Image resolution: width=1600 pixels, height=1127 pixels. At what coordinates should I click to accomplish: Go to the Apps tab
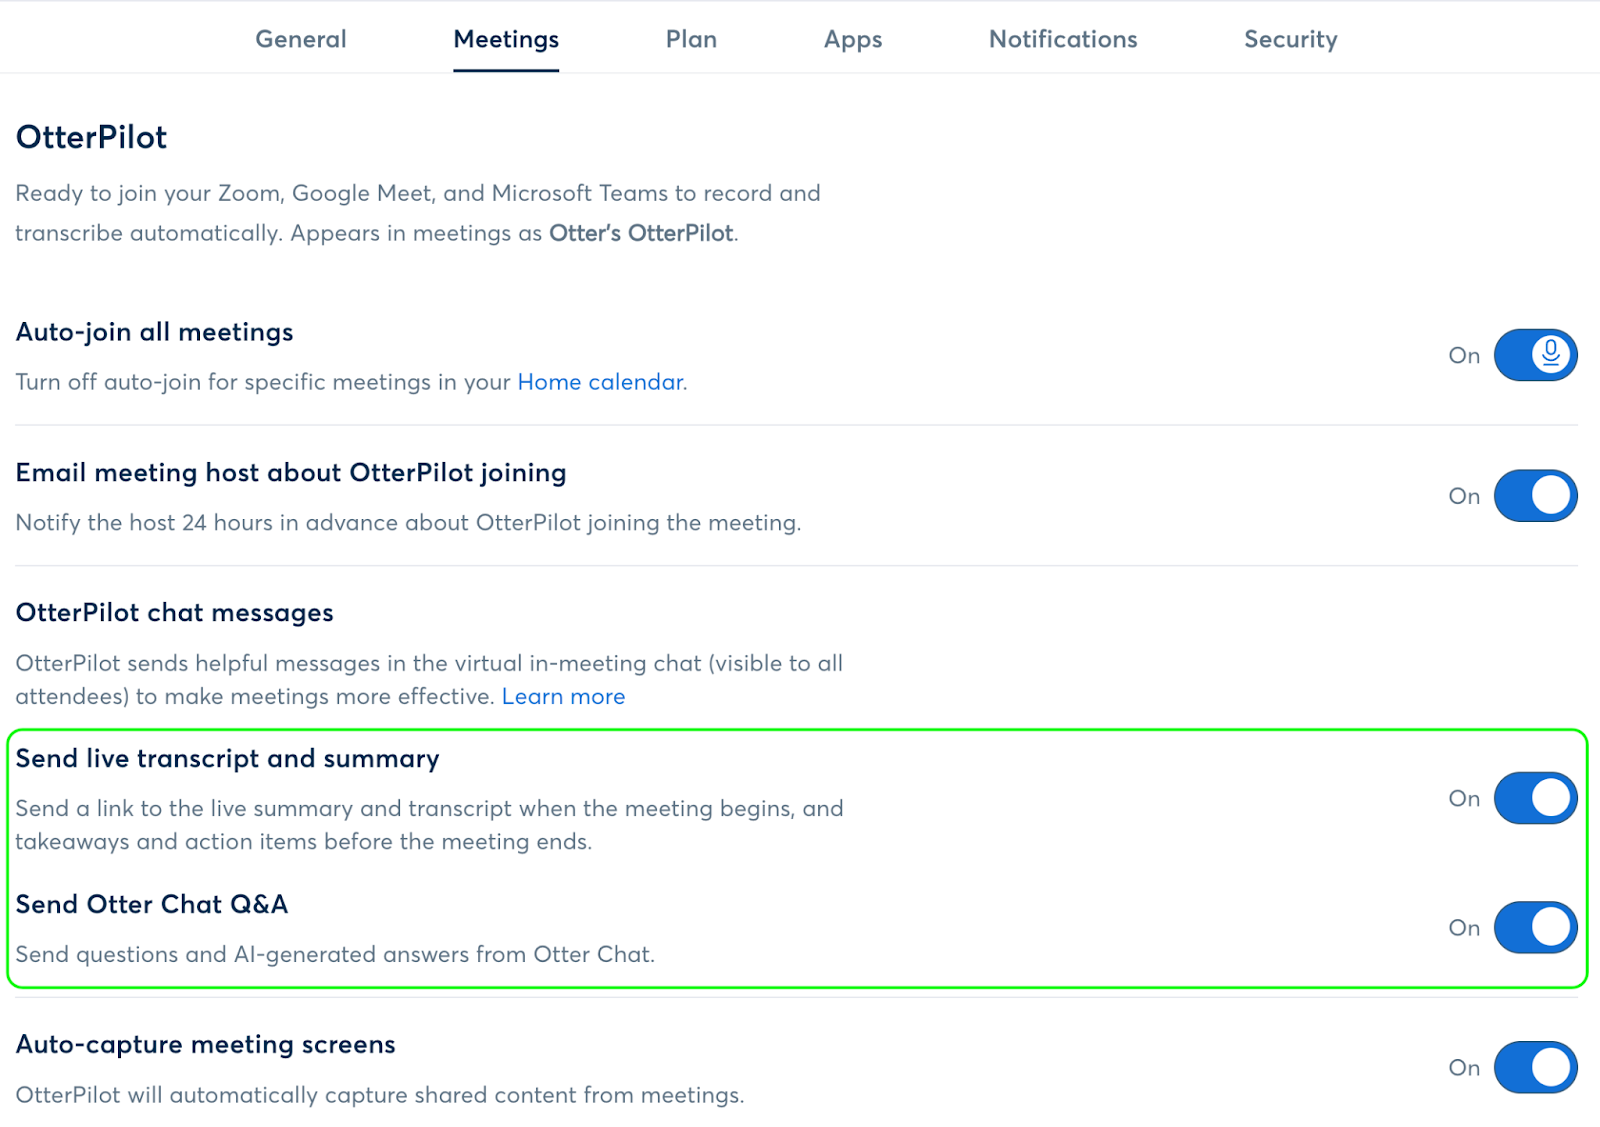tap(853, 39)
